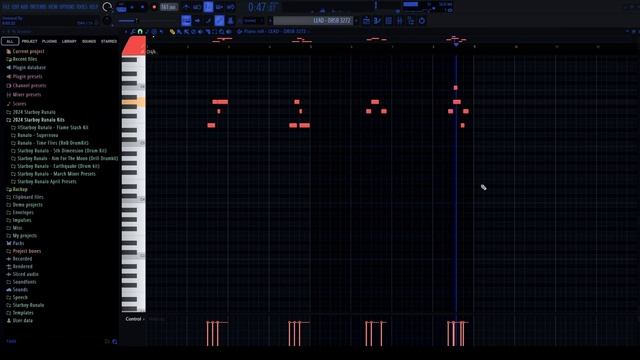Click the circular tempo tapper icon on the toolbar

click(x=422, y=20)
